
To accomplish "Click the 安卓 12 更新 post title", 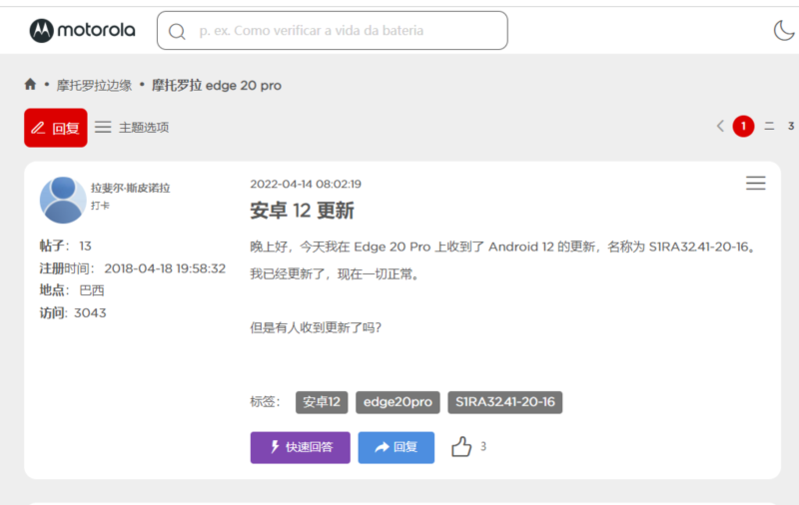I will 302,210.
